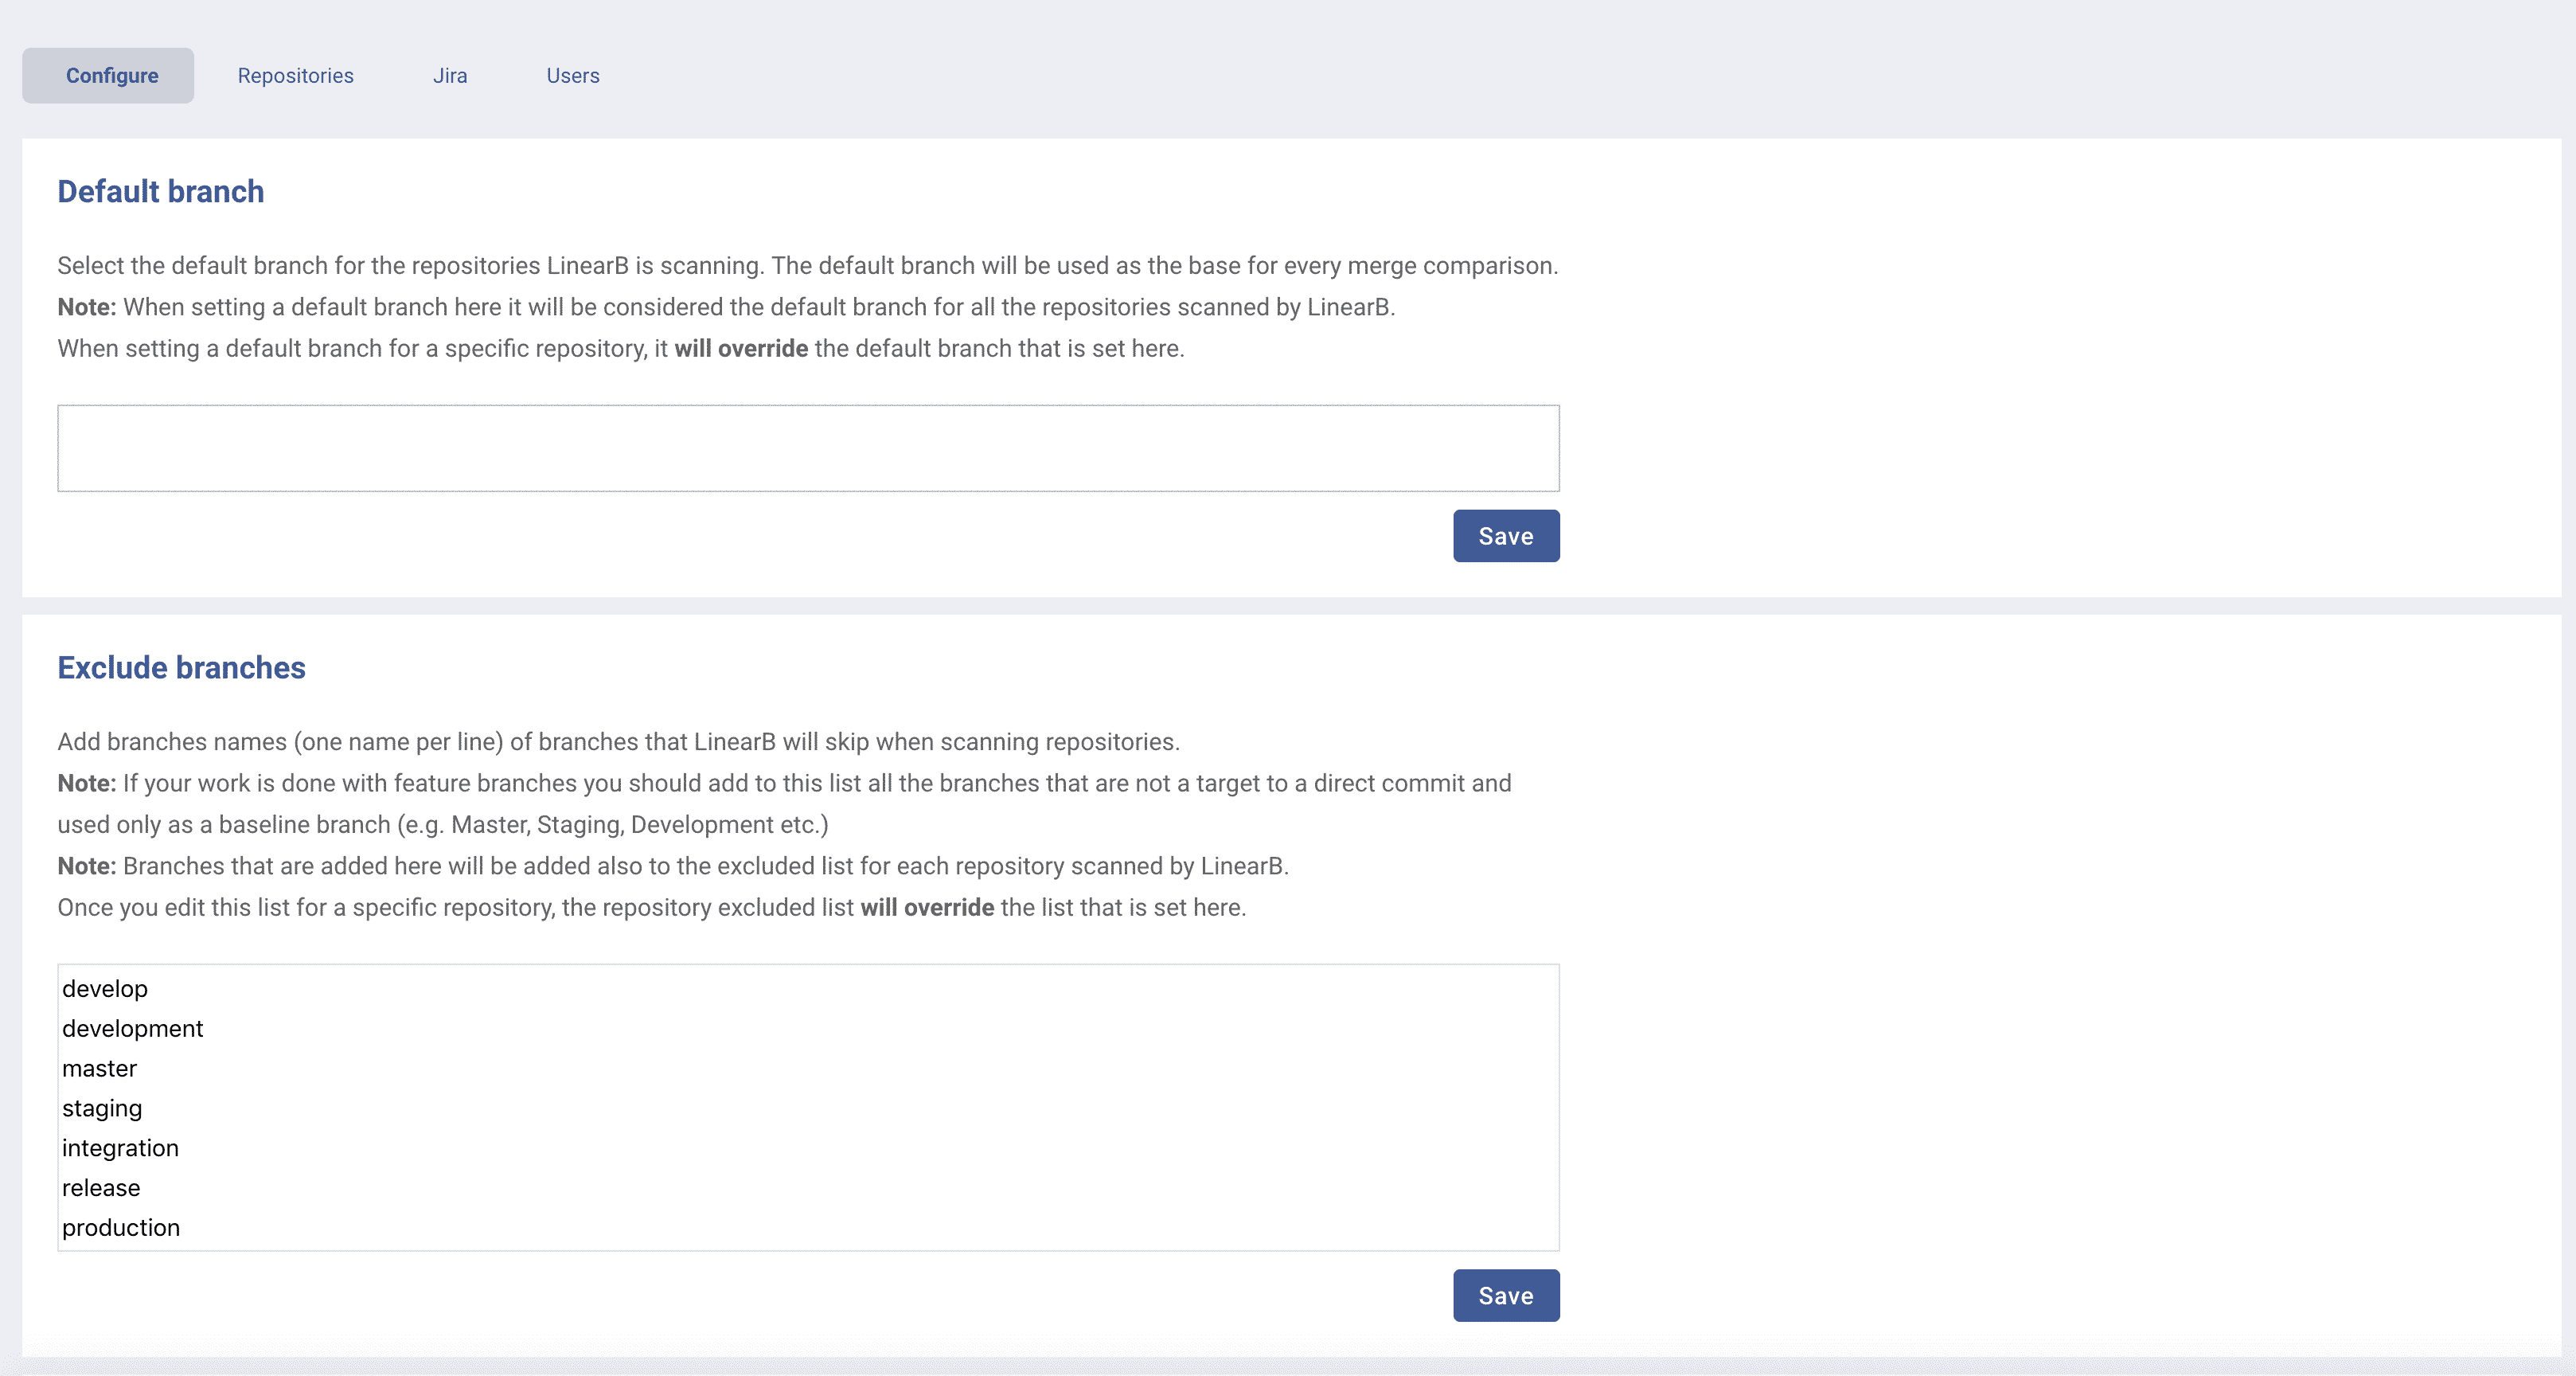Save the Exclude branches list
Viewport: 2576px width, 1376px height.
(x=1506, y=1296)
